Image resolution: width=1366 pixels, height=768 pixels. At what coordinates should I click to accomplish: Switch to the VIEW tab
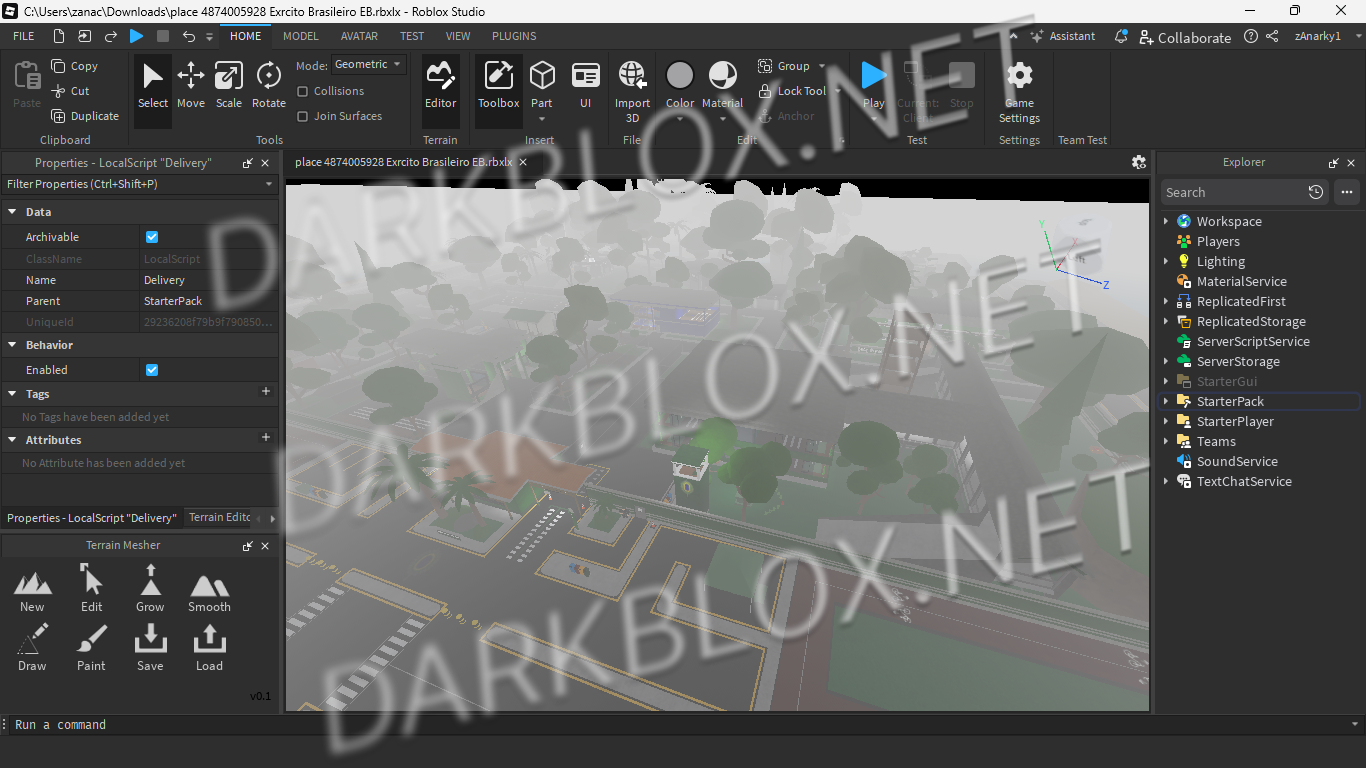[458, 36]
